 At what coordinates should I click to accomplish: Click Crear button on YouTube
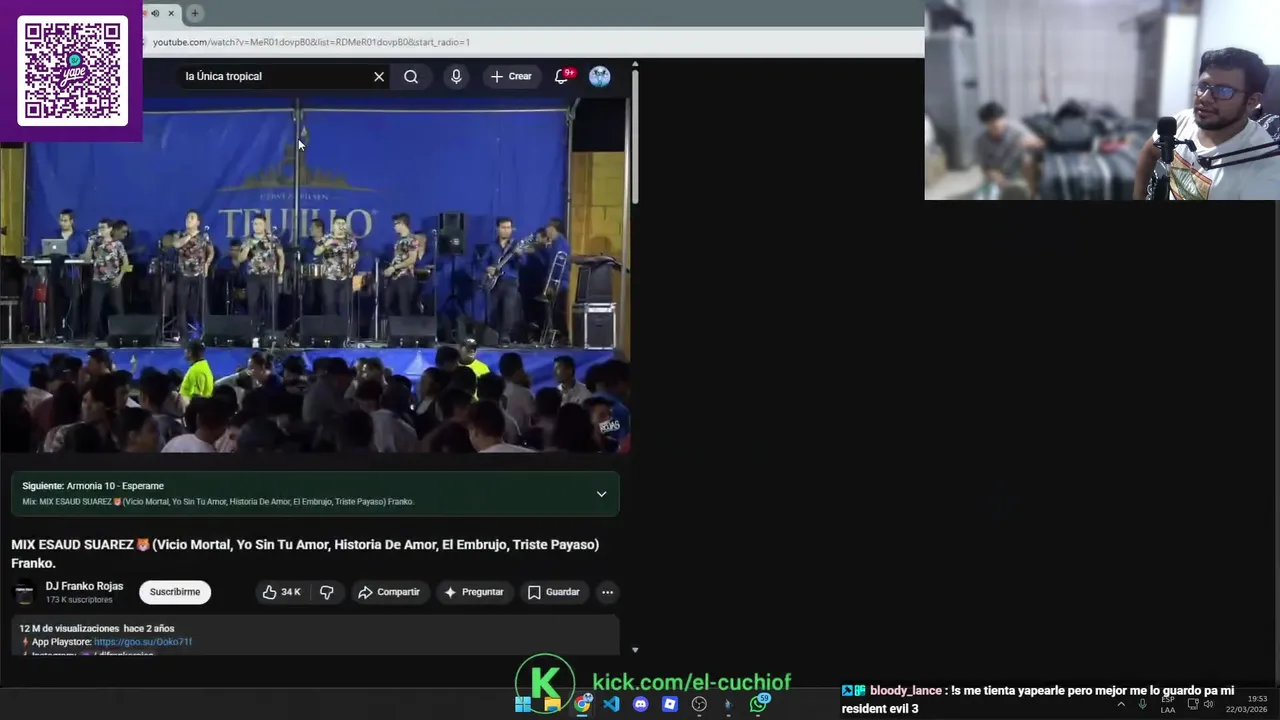pos(511,77)
